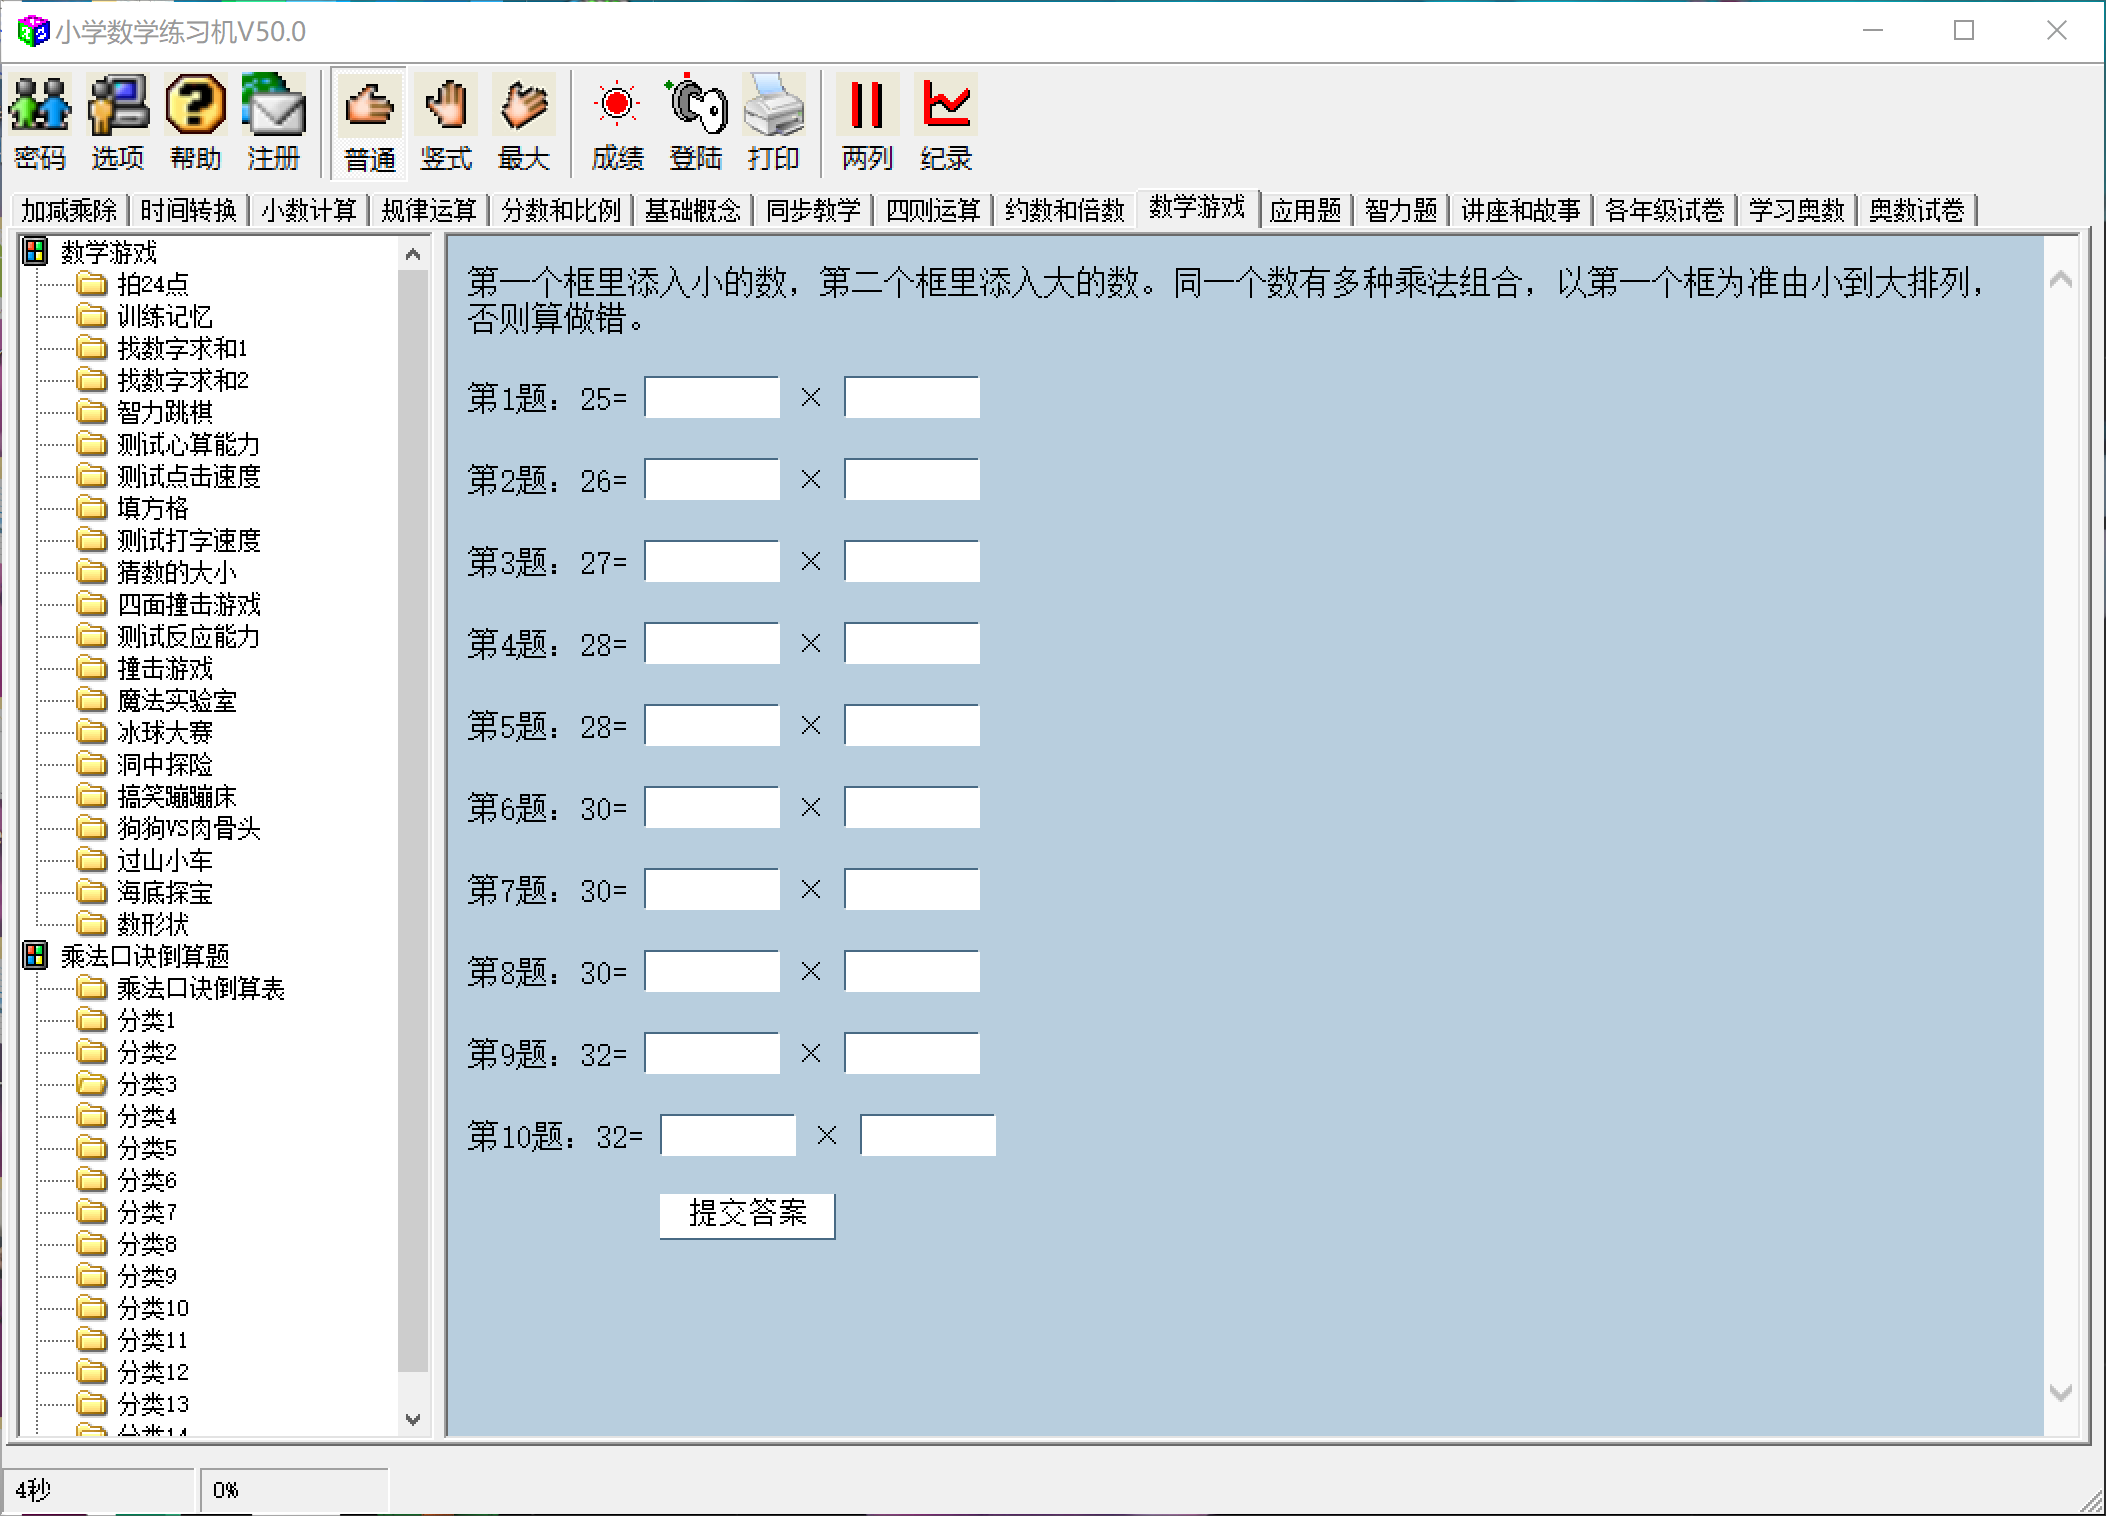Screen dimensions: 2106x1516
Task: Select the 最大 largest size icon
Action: coord(524,122)
